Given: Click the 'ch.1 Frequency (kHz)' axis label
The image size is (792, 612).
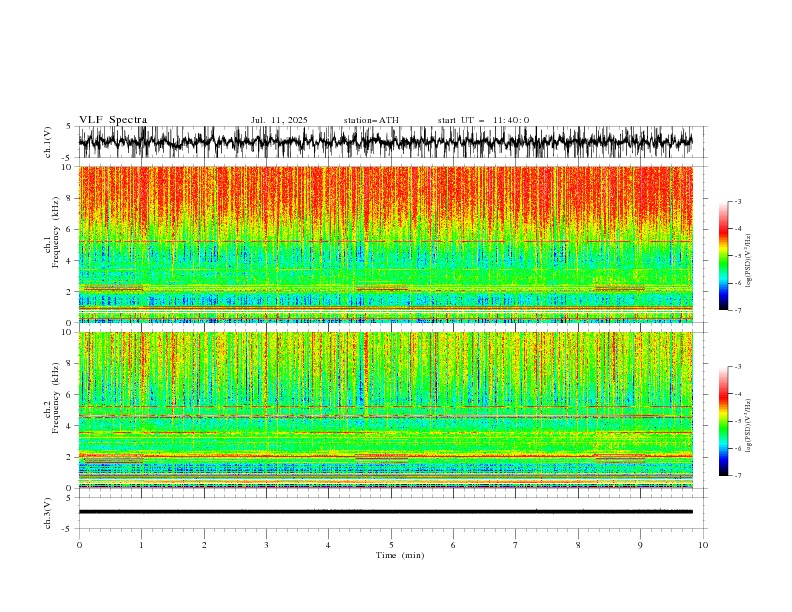Looking at the screenshot, I should coord(52,233).
